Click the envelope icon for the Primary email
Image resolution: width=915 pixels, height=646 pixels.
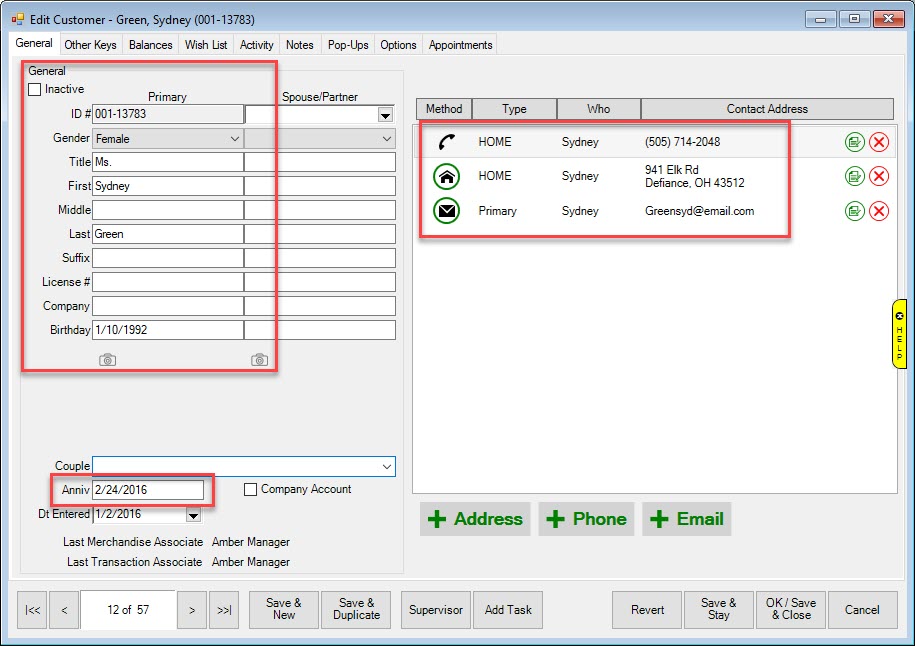[x=446, y=211]
